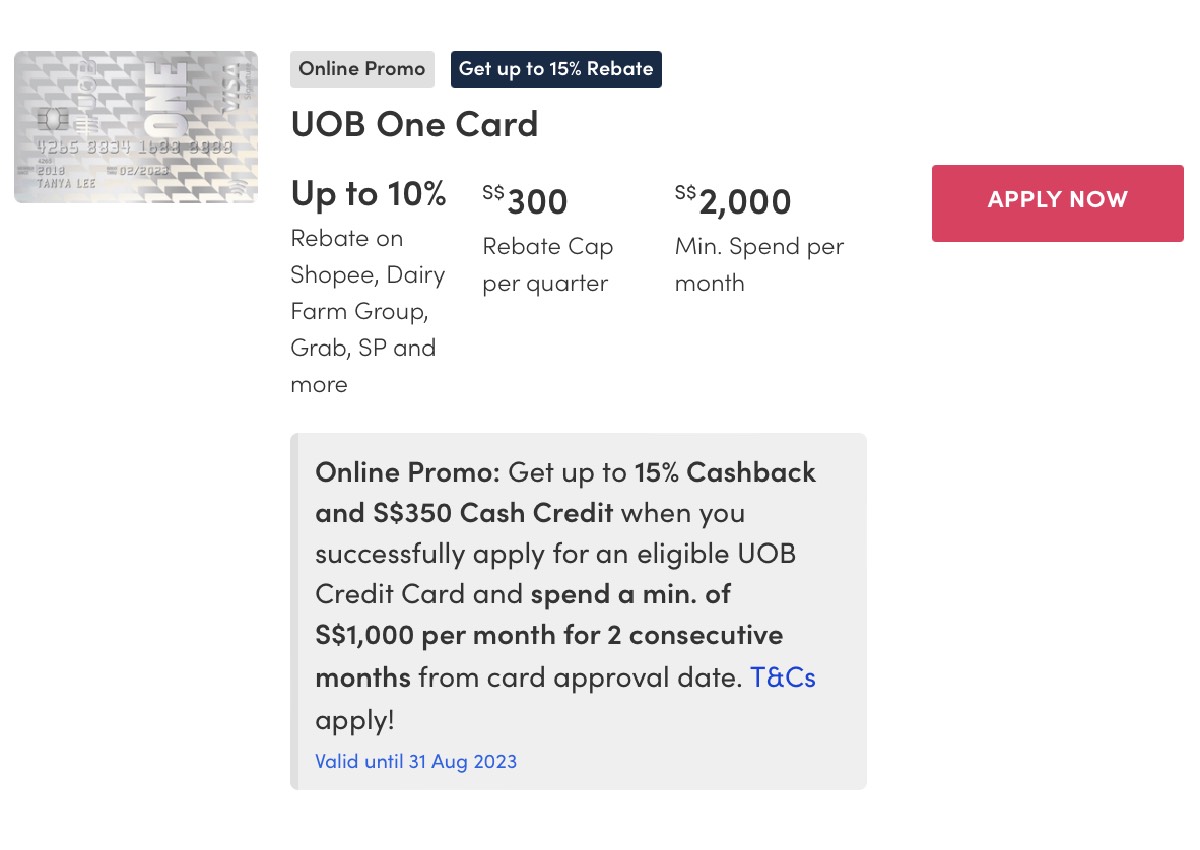Open the UOB One Card title

coord(414,124)
